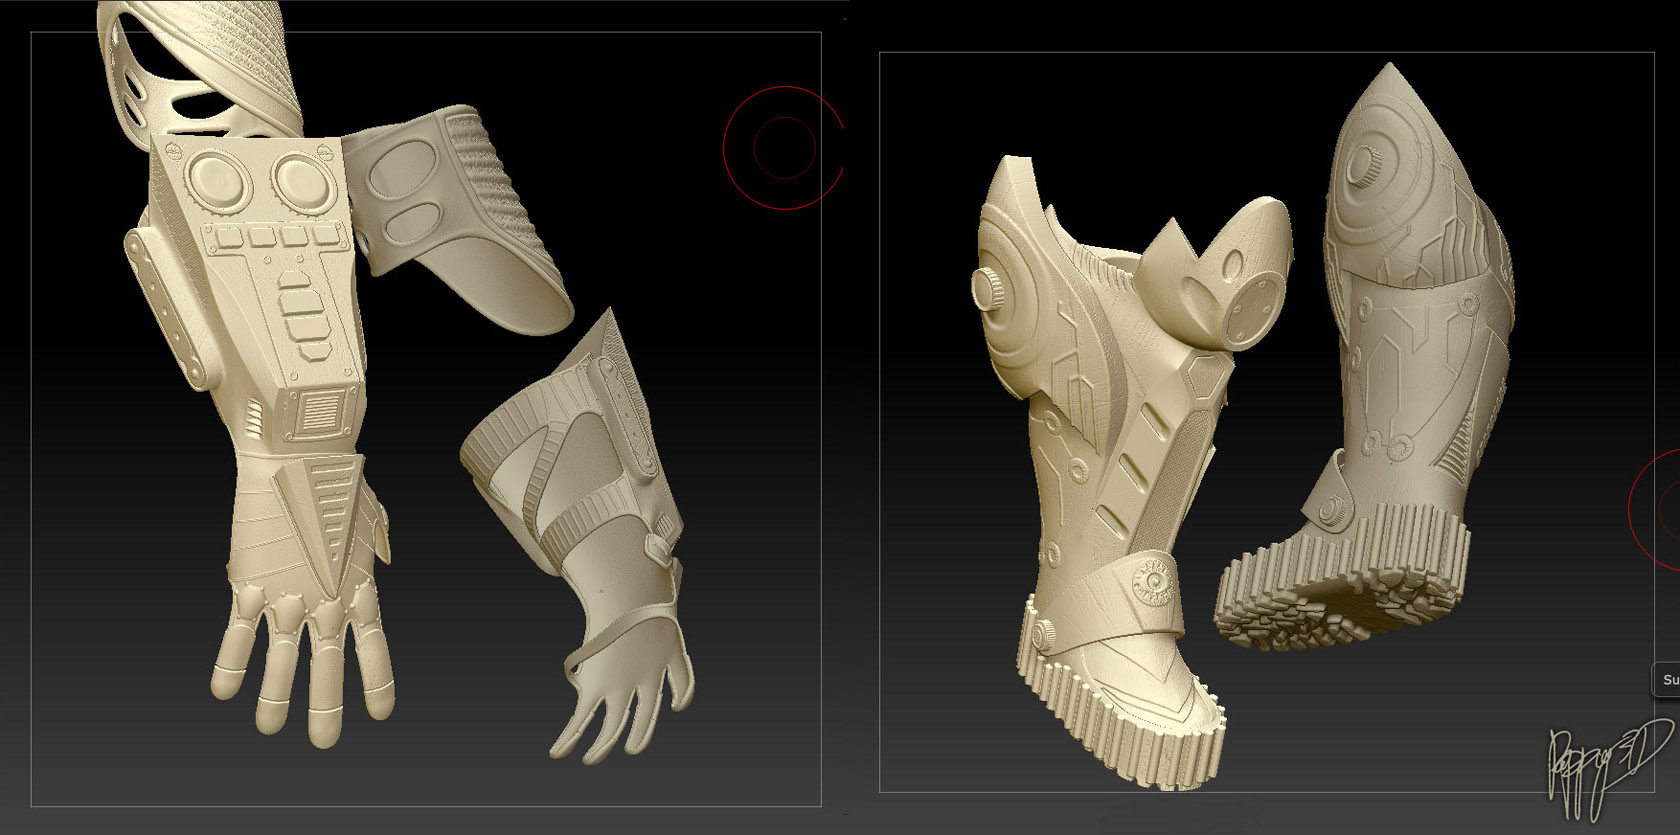Click the rectangular vent grille on forearm armor

pos(318,411)
